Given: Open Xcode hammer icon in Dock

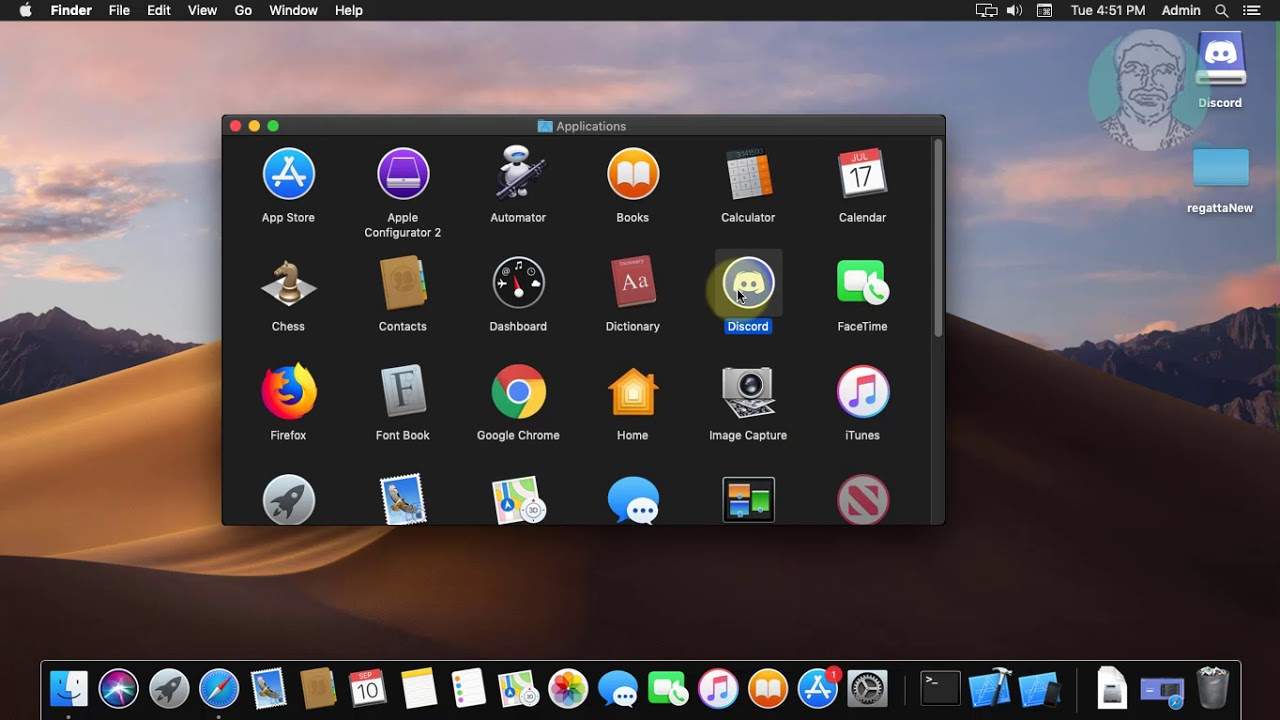Looking at the screenshot, I should tap(990, 688).
